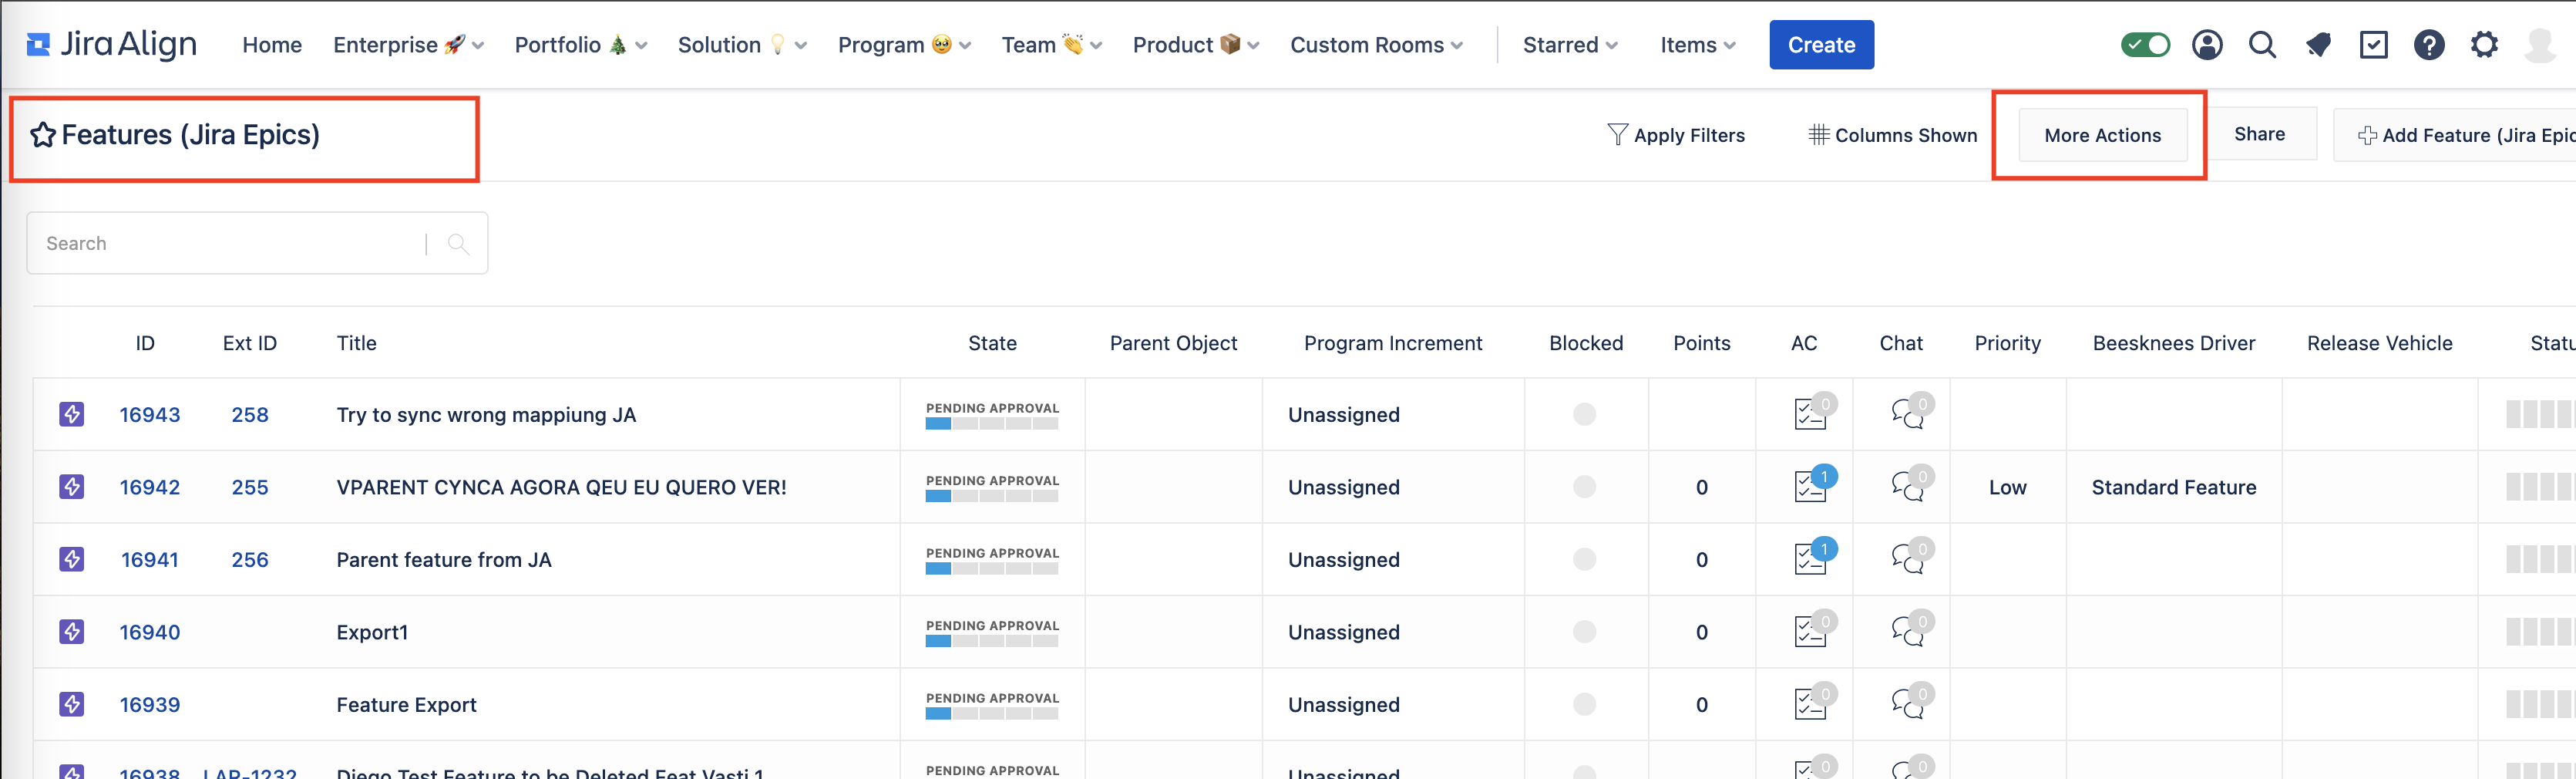Screen dimensions: 2576x779
Task: Open chat for feature 16942
Action: pos(1909,485)
